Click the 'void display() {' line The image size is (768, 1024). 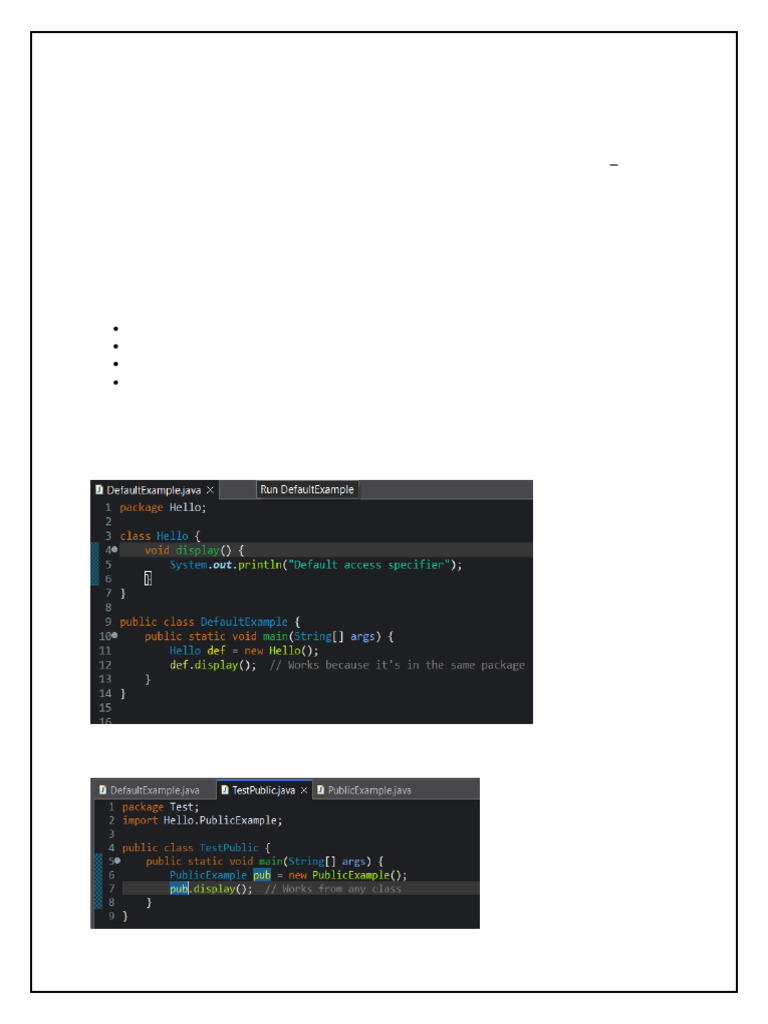click(194, 551)
